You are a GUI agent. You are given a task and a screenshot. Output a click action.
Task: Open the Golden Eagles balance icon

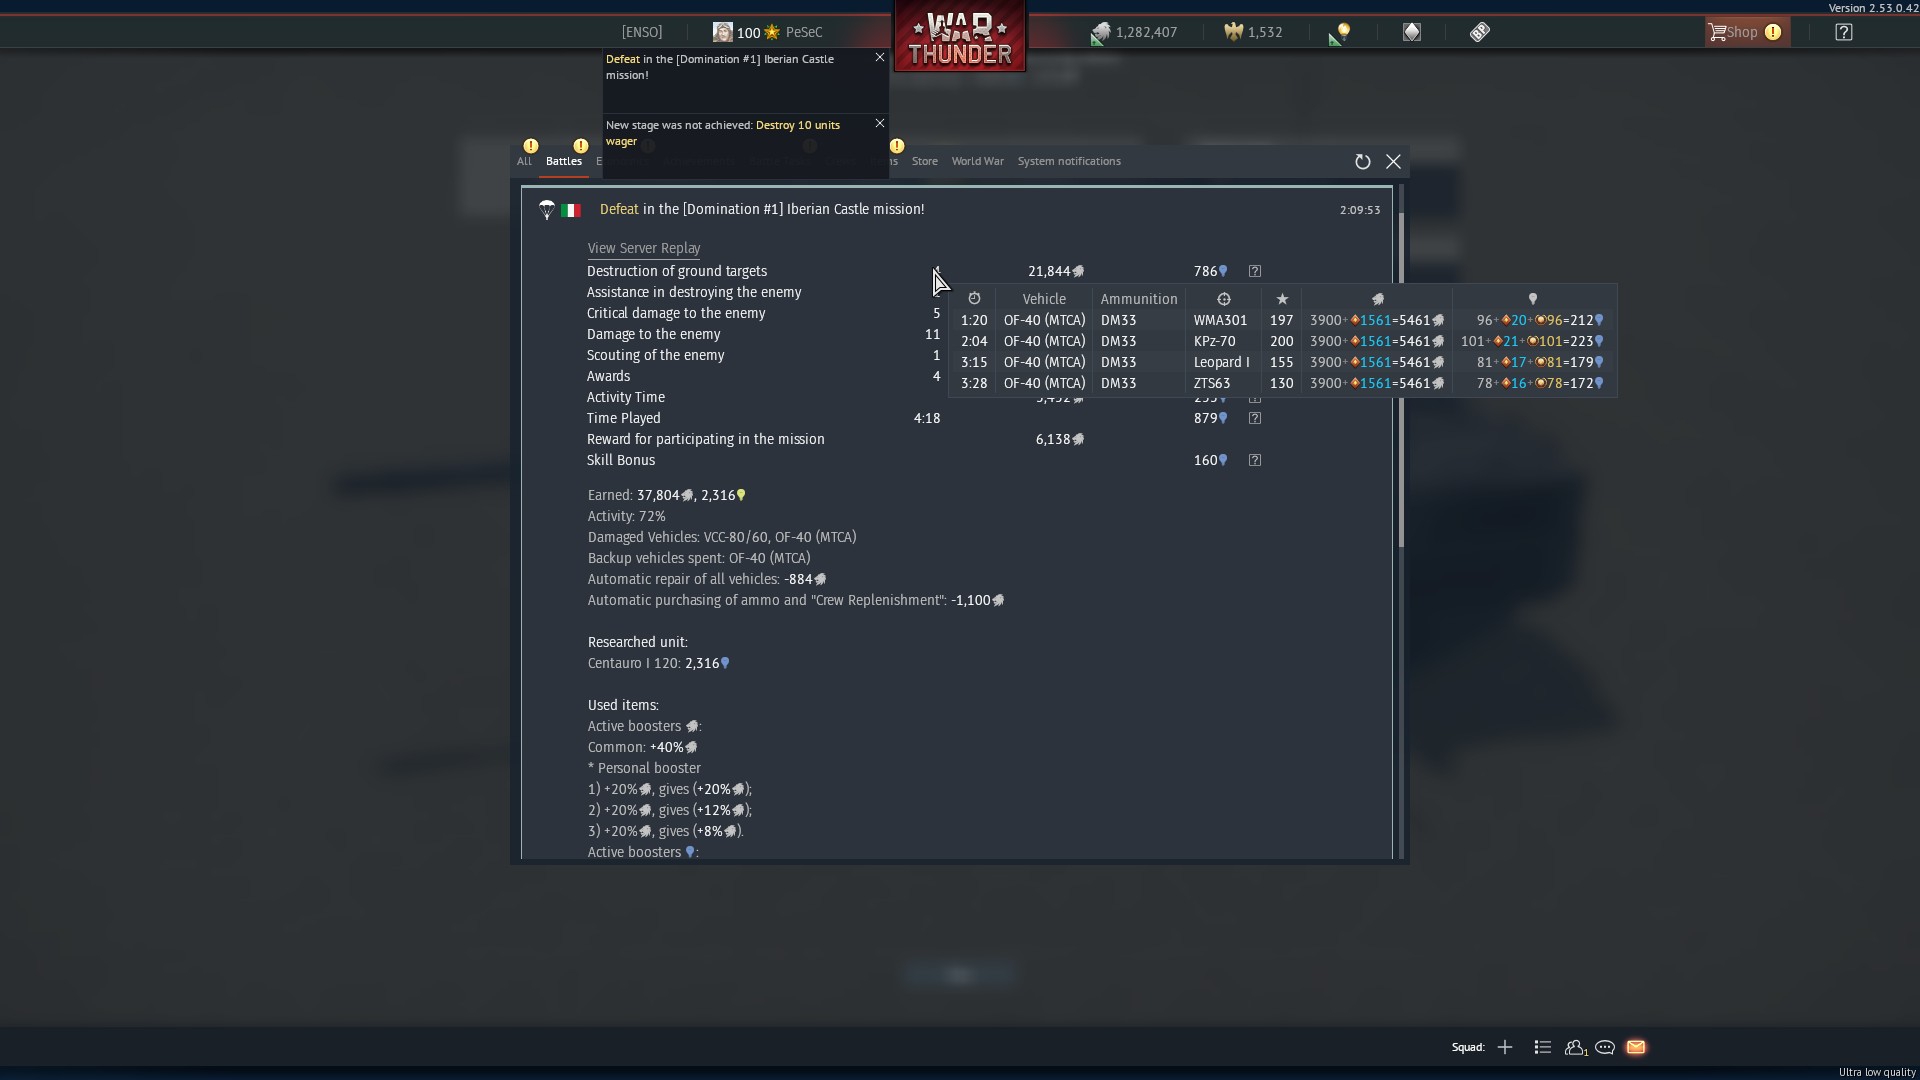[1233, 32]
